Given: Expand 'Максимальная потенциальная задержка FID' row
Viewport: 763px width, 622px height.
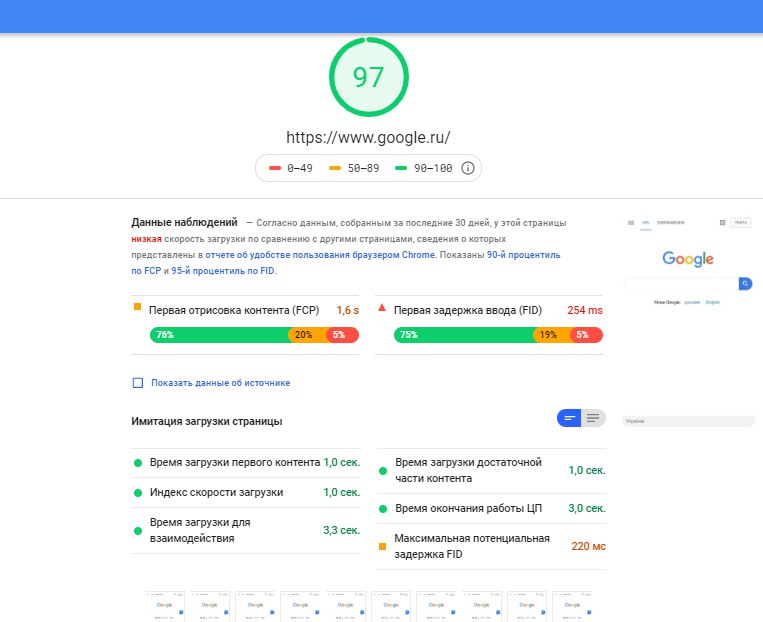Looking at the screenshot, I should point(491,547).
